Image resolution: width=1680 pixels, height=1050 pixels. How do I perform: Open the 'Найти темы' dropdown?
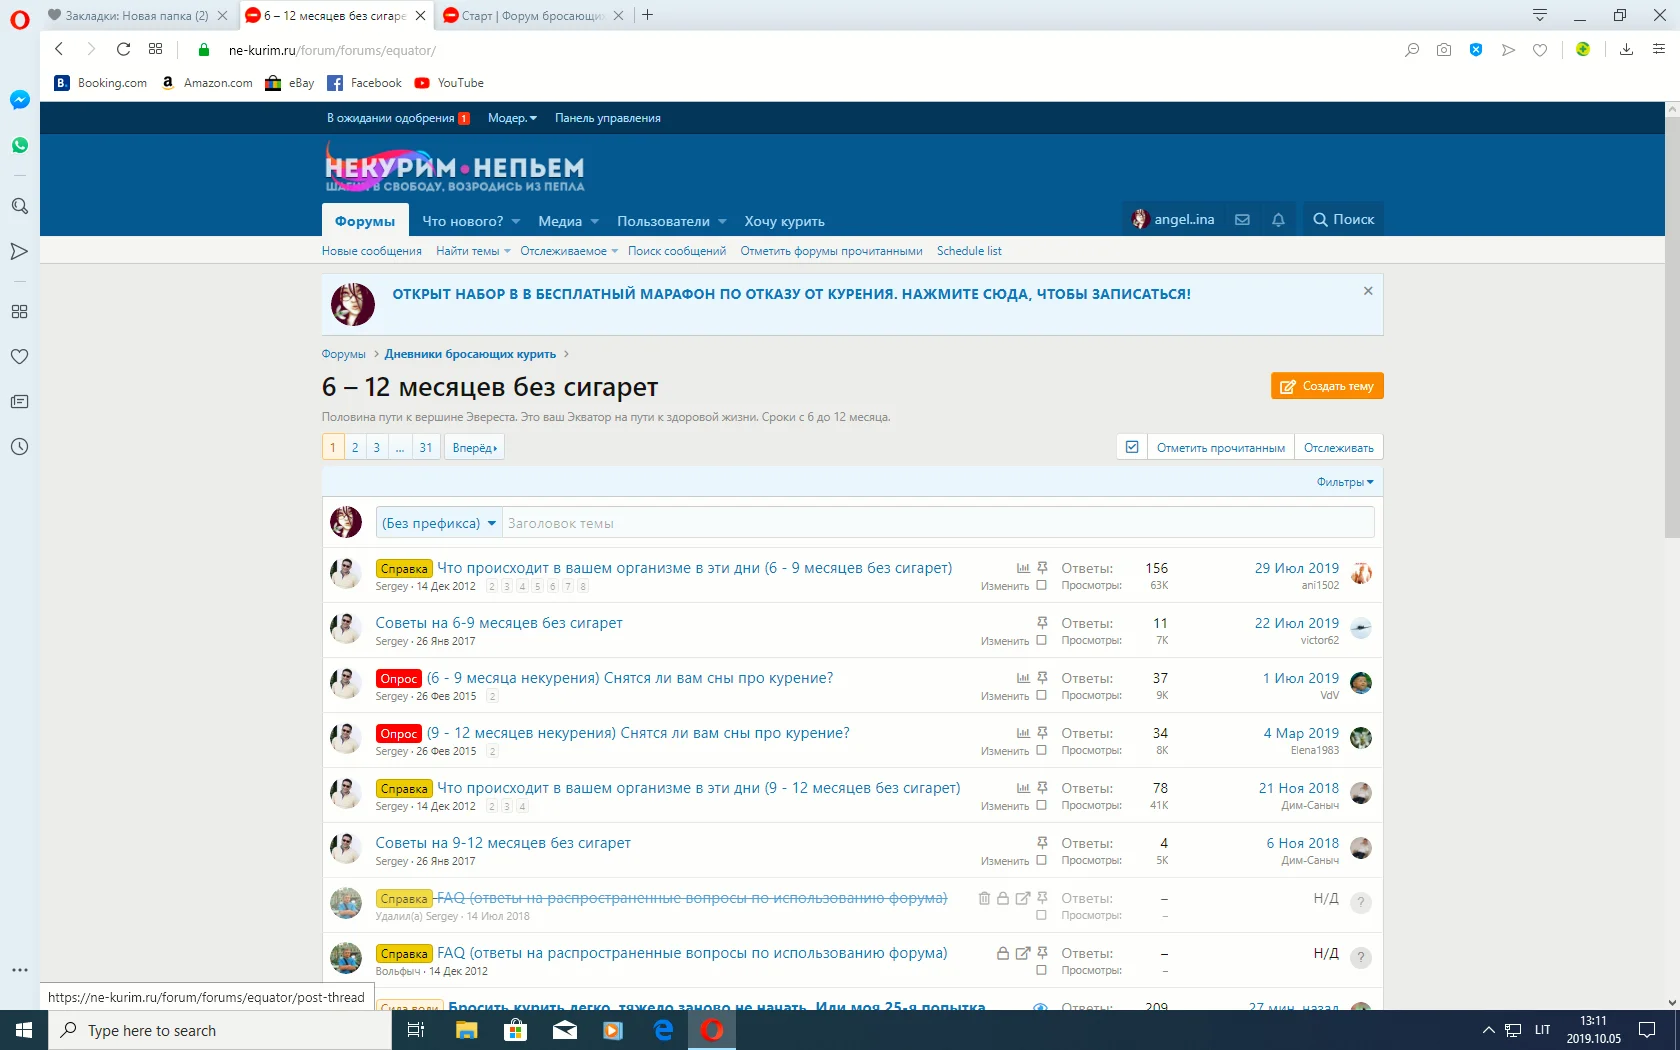[x=473, y=251]
